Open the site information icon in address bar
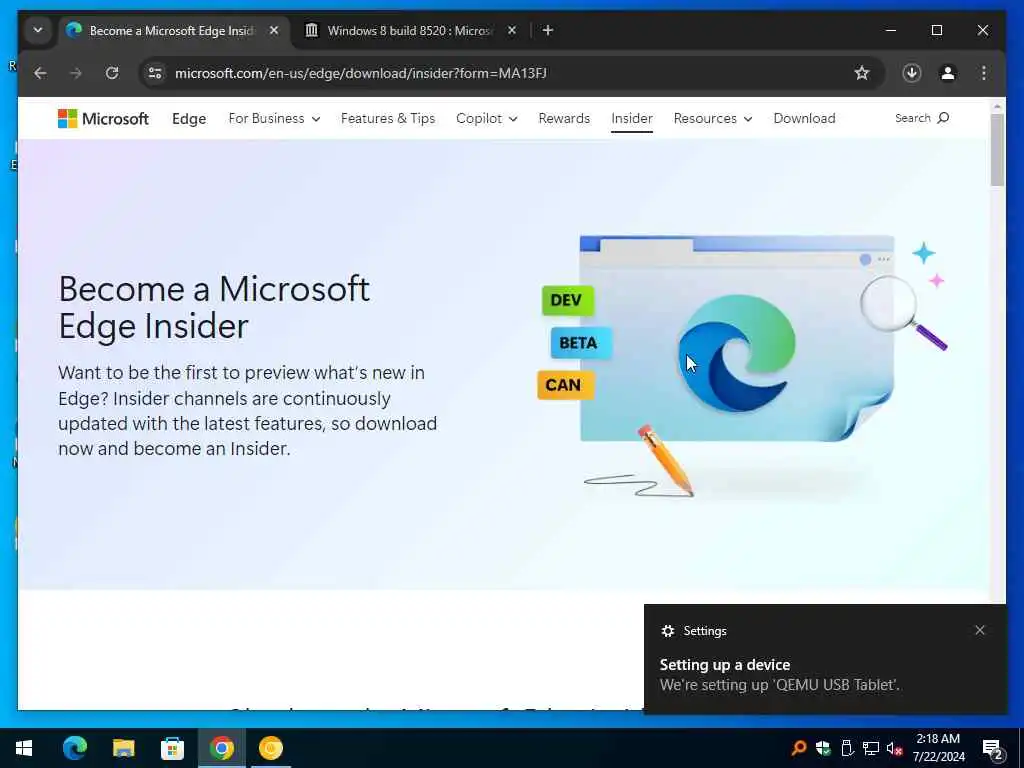Screen dimensions: 1024x768 click(x=155, y=73)
